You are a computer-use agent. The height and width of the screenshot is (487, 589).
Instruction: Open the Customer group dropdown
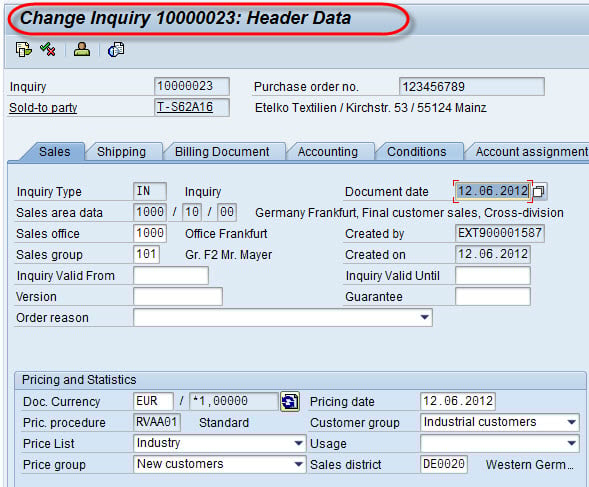[571, 422]
